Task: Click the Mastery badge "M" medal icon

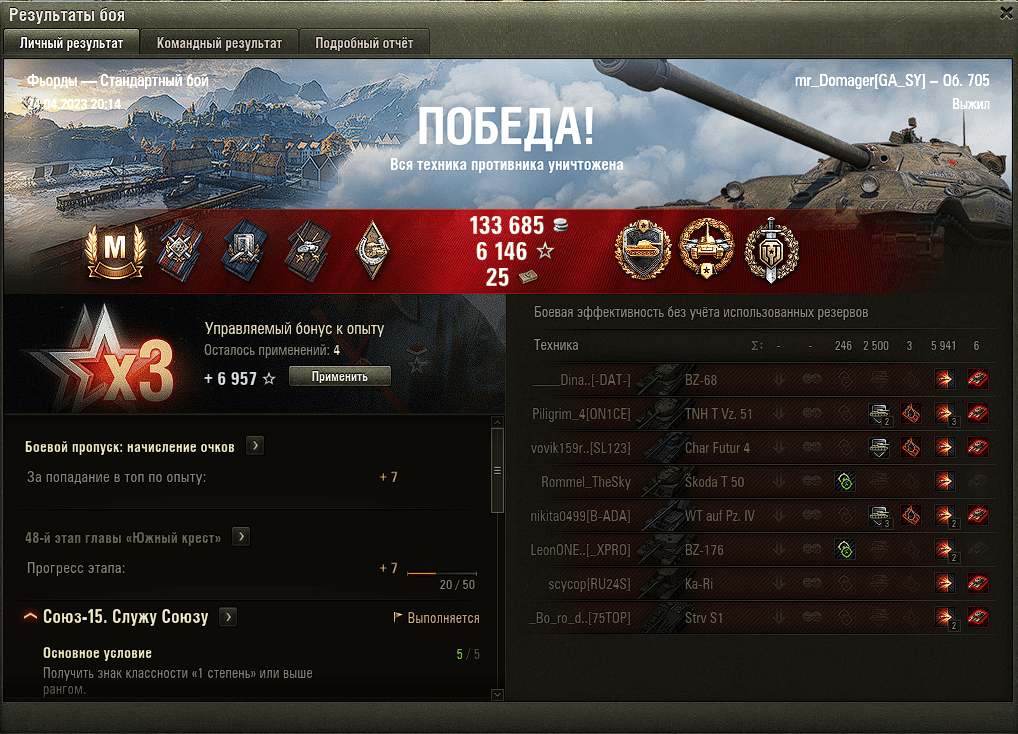Action: 115,251
